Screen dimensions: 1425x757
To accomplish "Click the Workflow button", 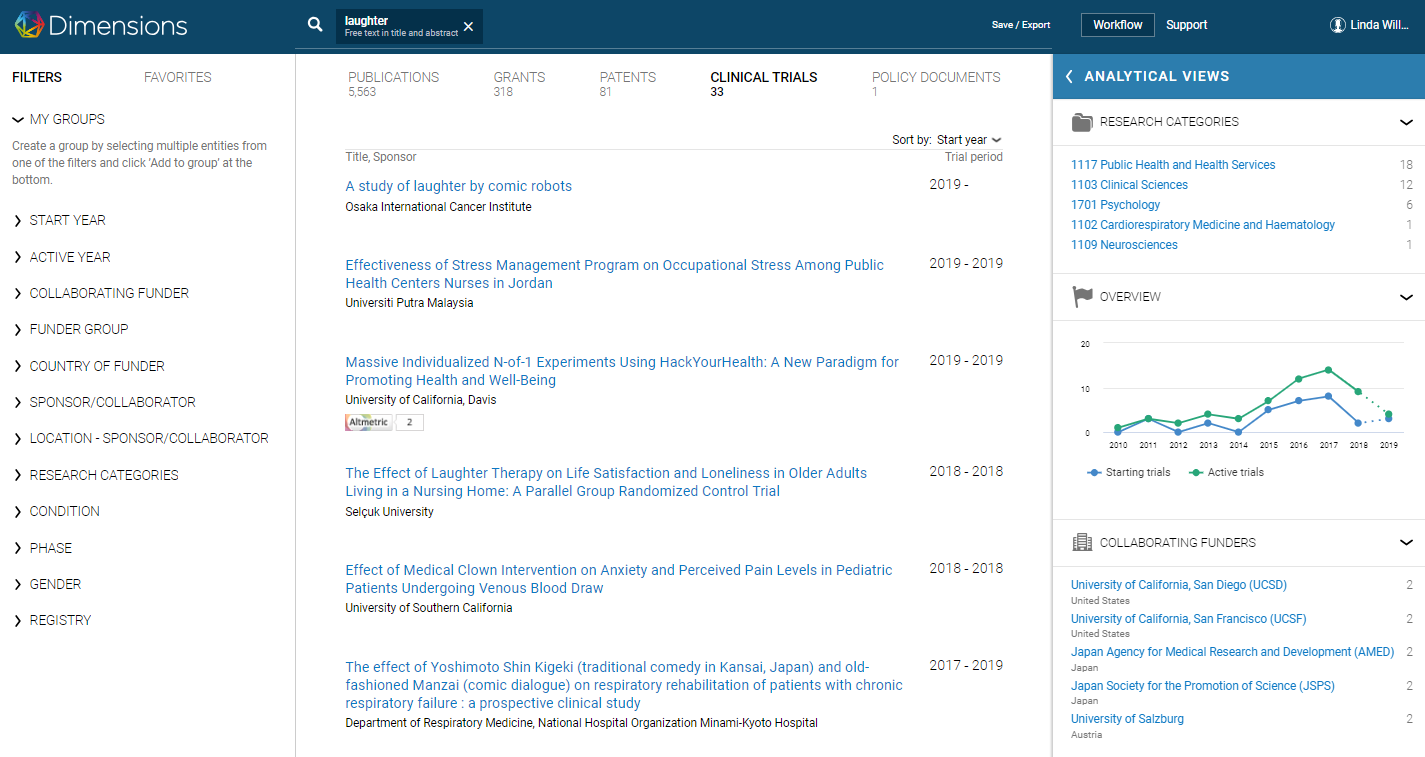I will click(1117, 25).
